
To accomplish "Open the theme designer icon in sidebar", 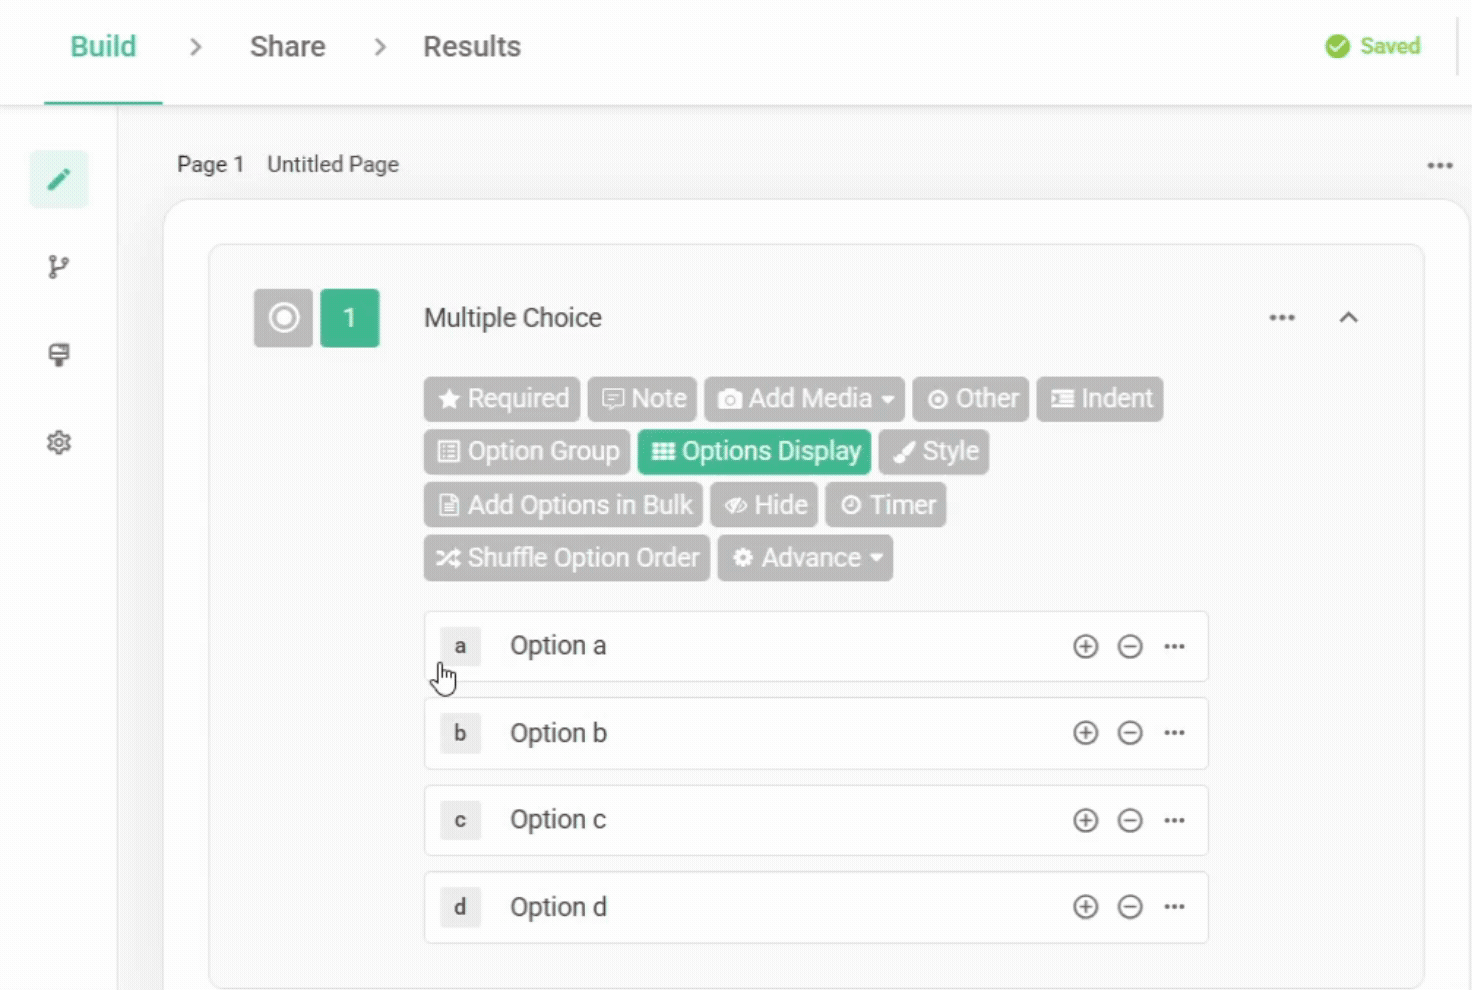I will (x=58, y=355).
